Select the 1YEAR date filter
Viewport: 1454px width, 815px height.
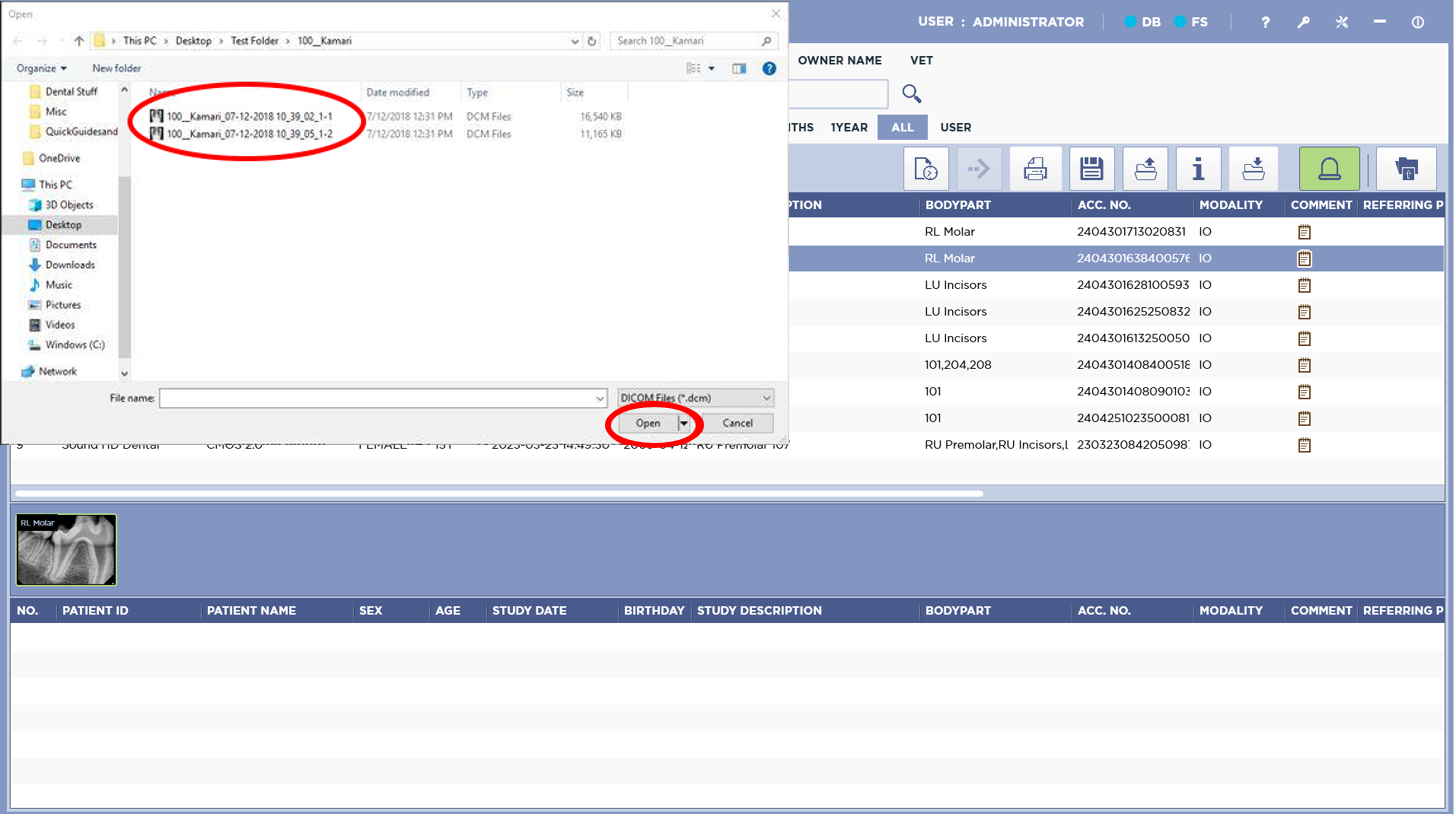(x=849, y=128)
